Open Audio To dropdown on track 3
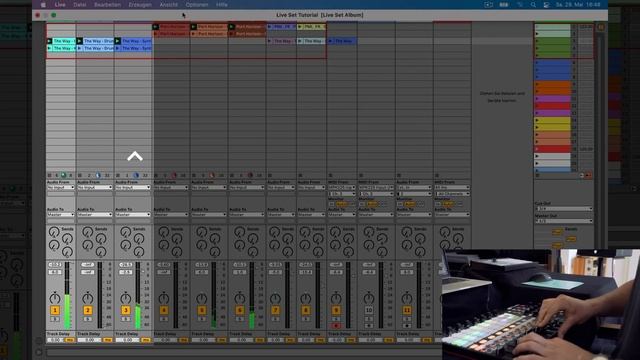This screenshot has width=640, height=360. click(x=133, y=215)
